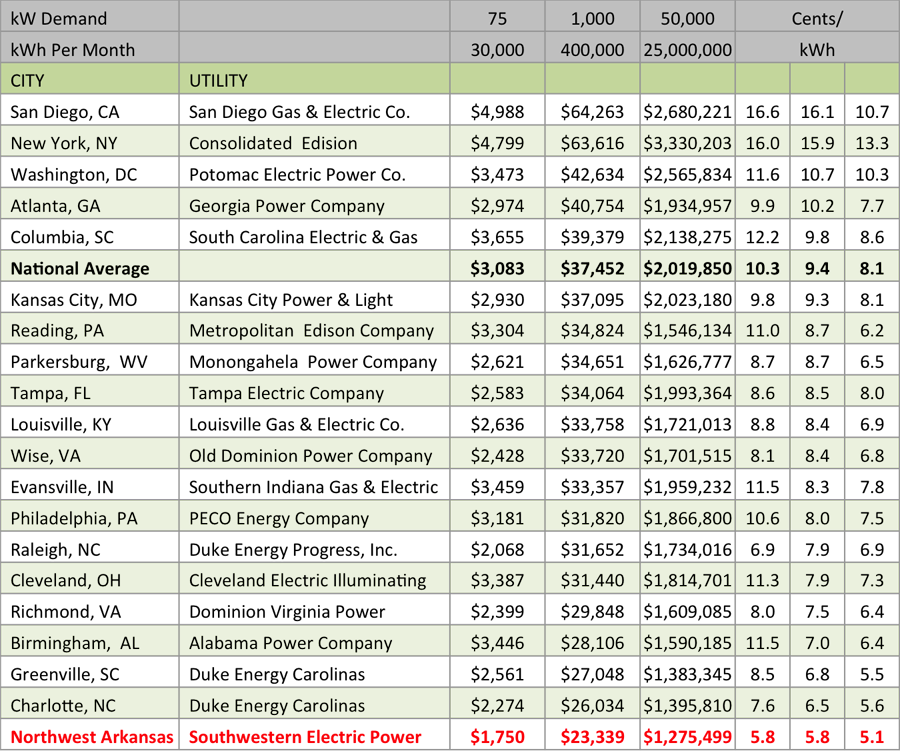Click 'Kansas City Power & Light' cell
This screenshot has width=900, height=751.
(315, 299)
